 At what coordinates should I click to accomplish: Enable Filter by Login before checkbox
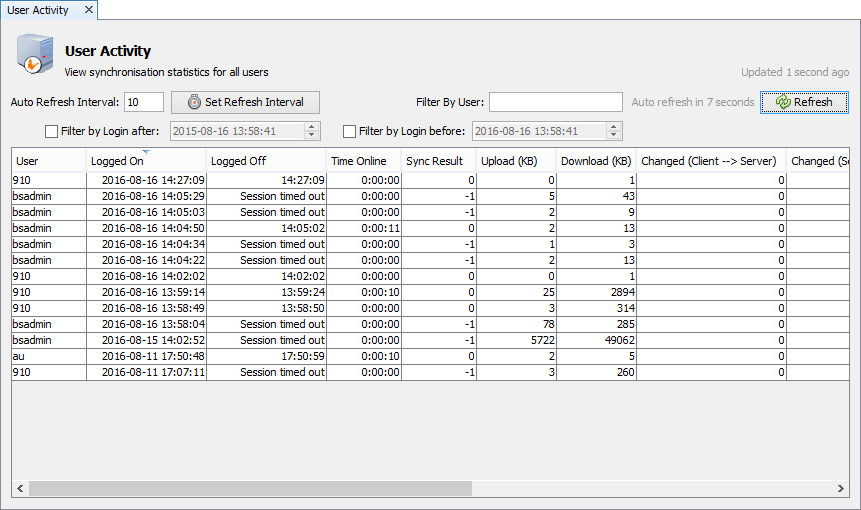point(350,131)
